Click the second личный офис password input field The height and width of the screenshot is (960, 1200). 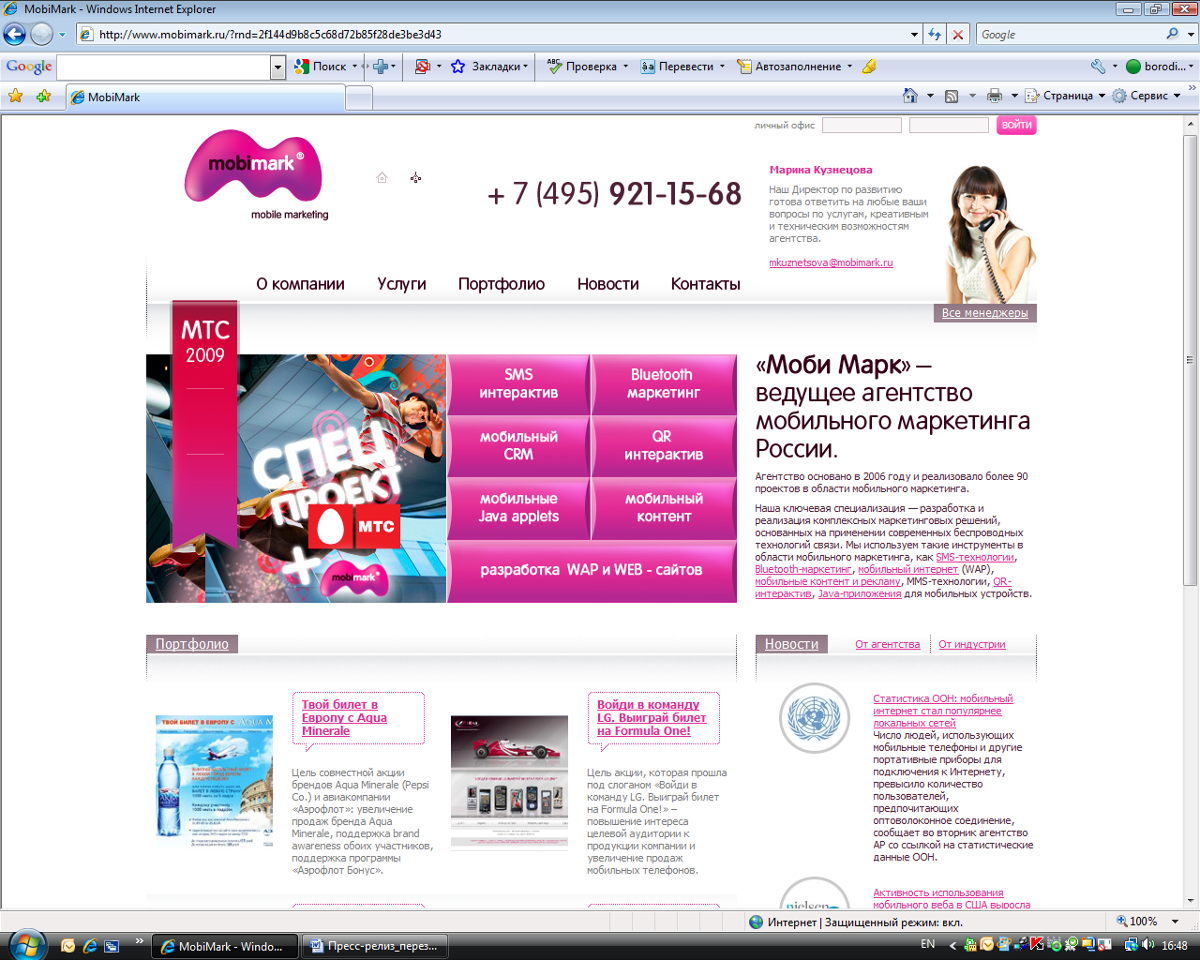point(948,126)
